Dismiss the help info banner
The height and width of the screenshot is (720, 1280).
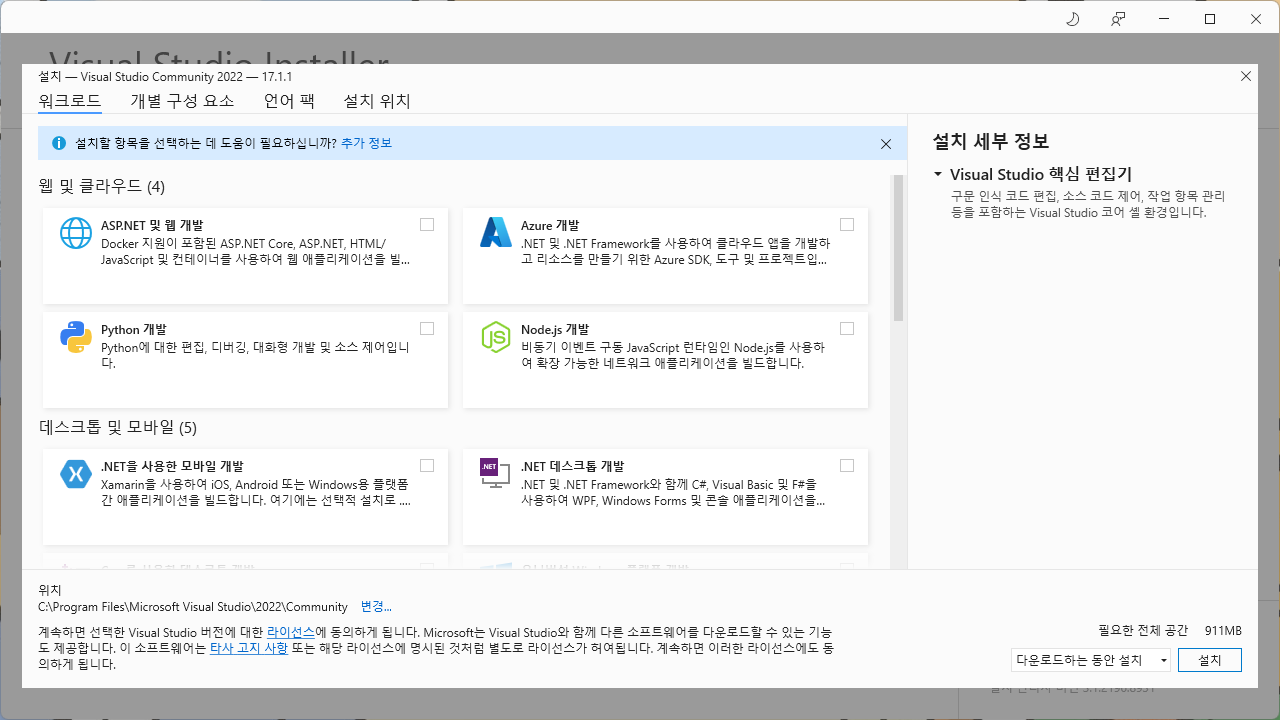[886, 144]
